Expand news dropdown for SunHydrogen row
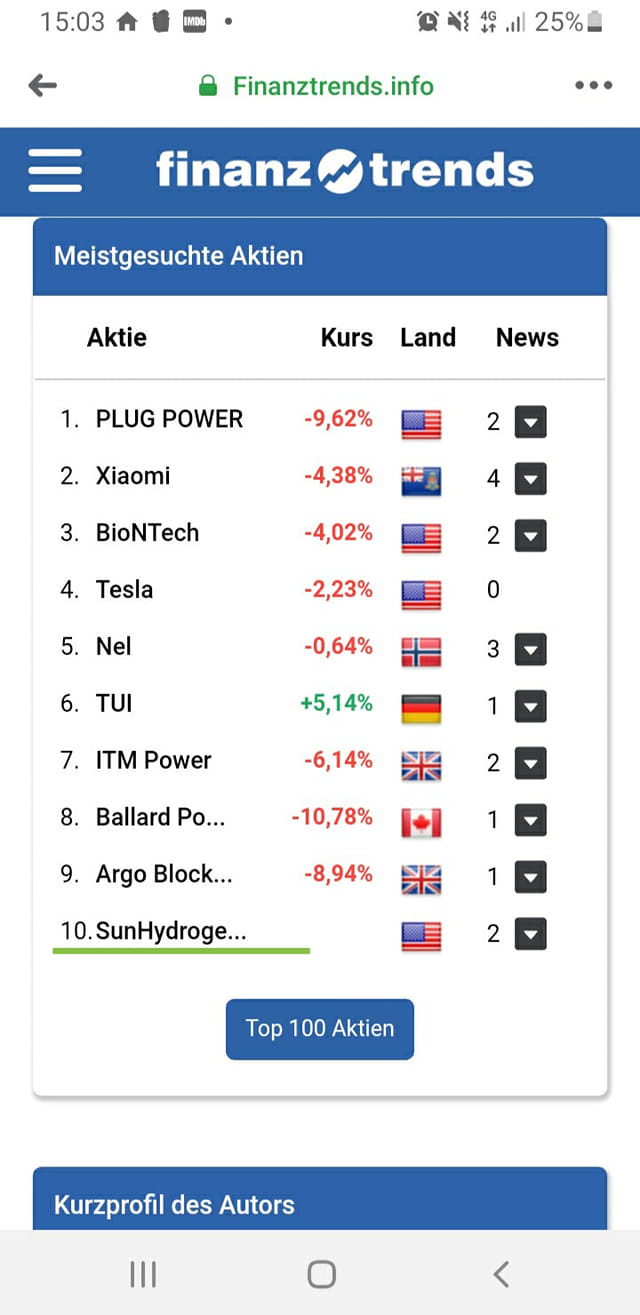The height and width of the screenshot is (1315, 640). [530, 935]
